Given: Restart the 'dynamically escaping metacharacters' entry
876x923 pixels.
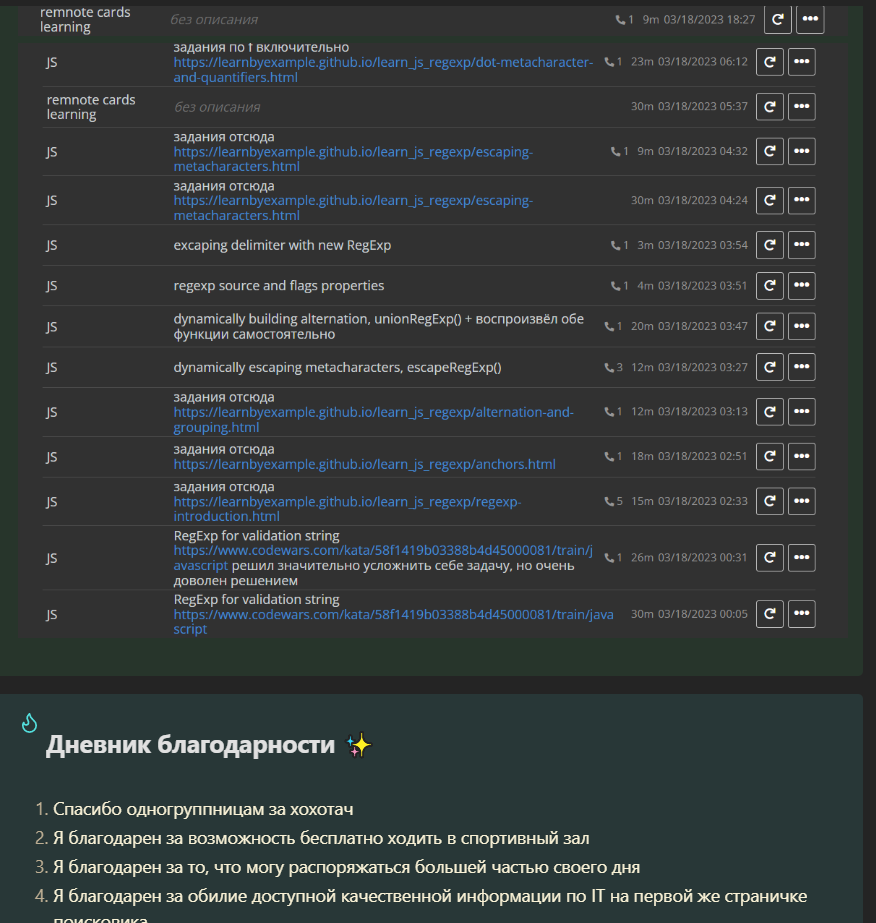Looking at the screenshot, I should point(769,367).
